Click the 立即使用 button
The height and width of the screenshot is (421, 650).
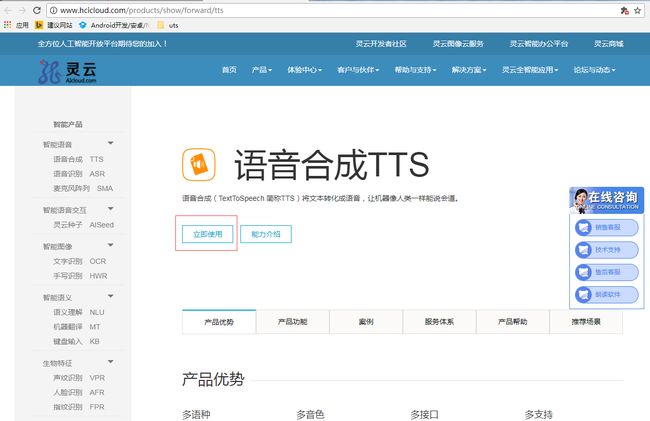(x=208, y=234)
